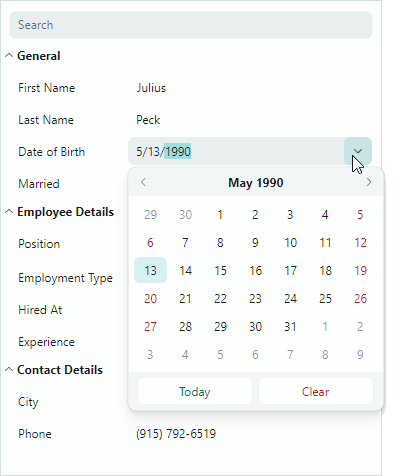
Task: Go to next month in calendar
Action: tap(369, 182)
